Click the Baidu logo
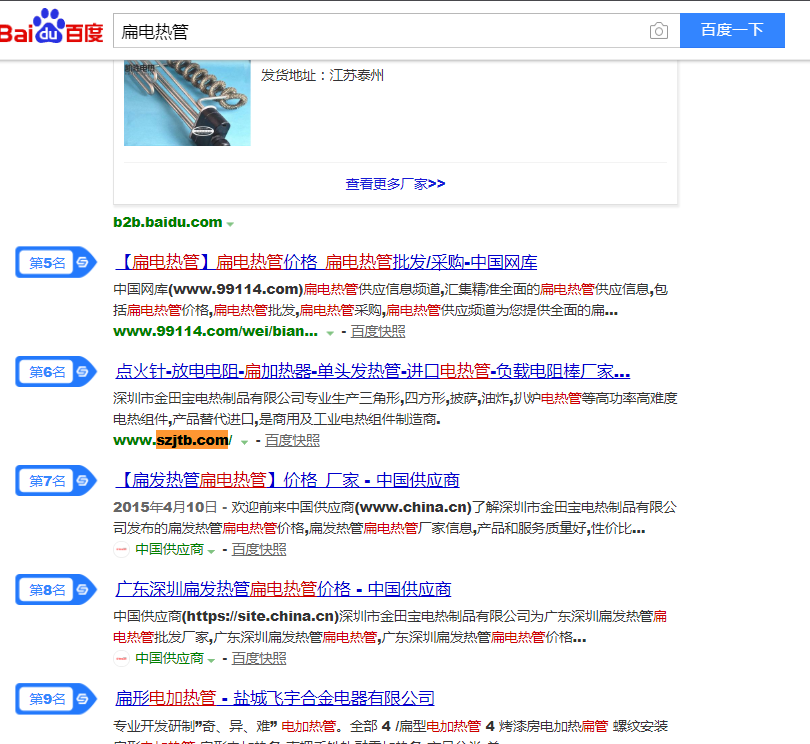Viewport: 810px width, 744px height. [51, 28]
